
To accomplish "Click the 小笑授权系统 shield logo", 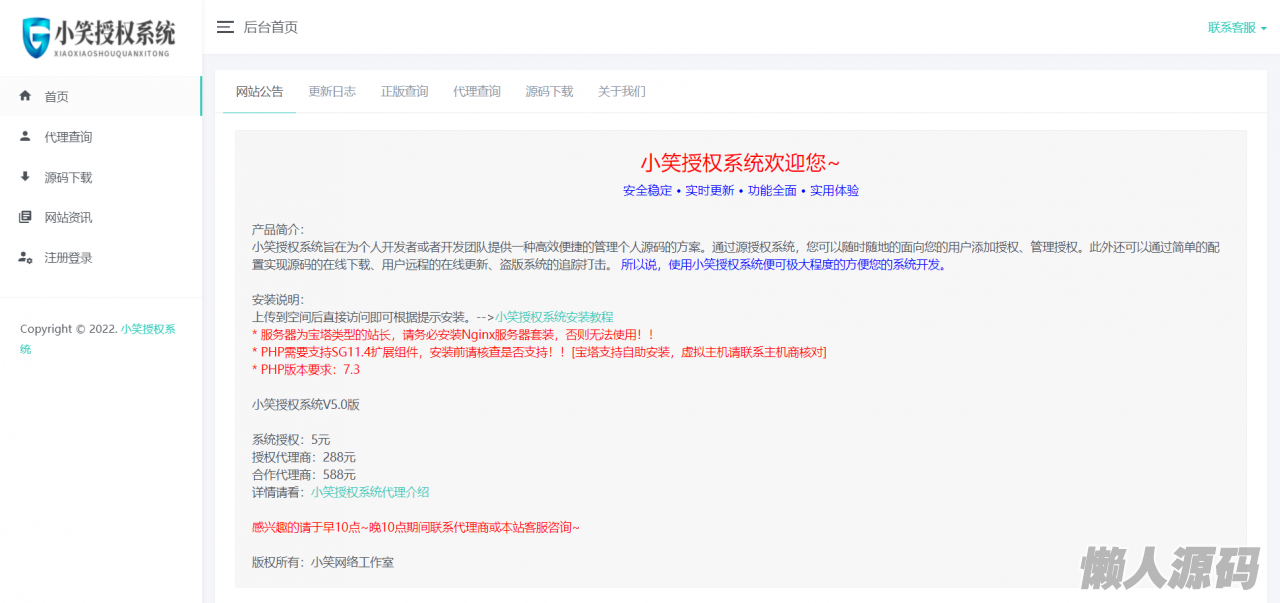I will tap(38, 35).
